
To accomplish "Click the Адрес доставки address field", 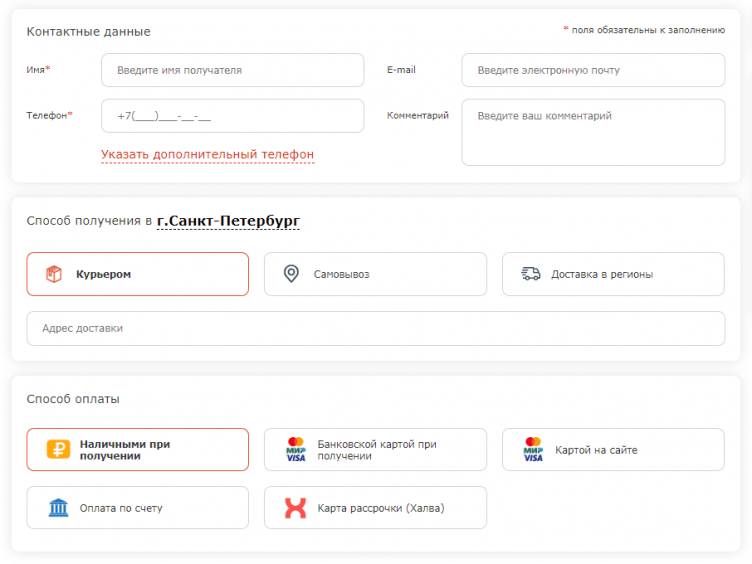I will click(375, 328).
